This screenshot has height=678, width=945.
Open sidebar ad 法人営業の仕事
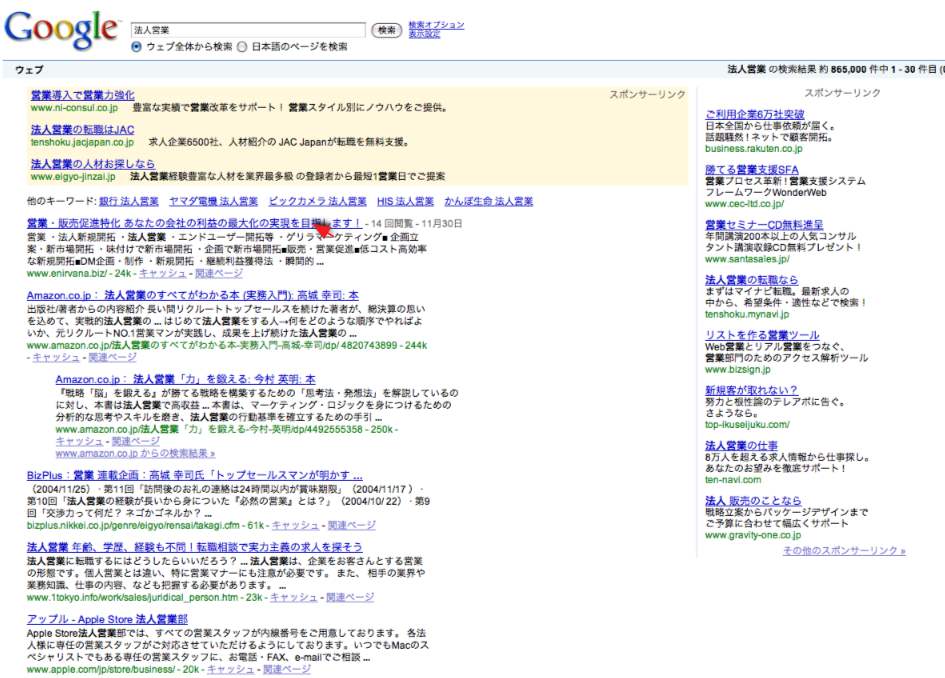tap(741, 446)
